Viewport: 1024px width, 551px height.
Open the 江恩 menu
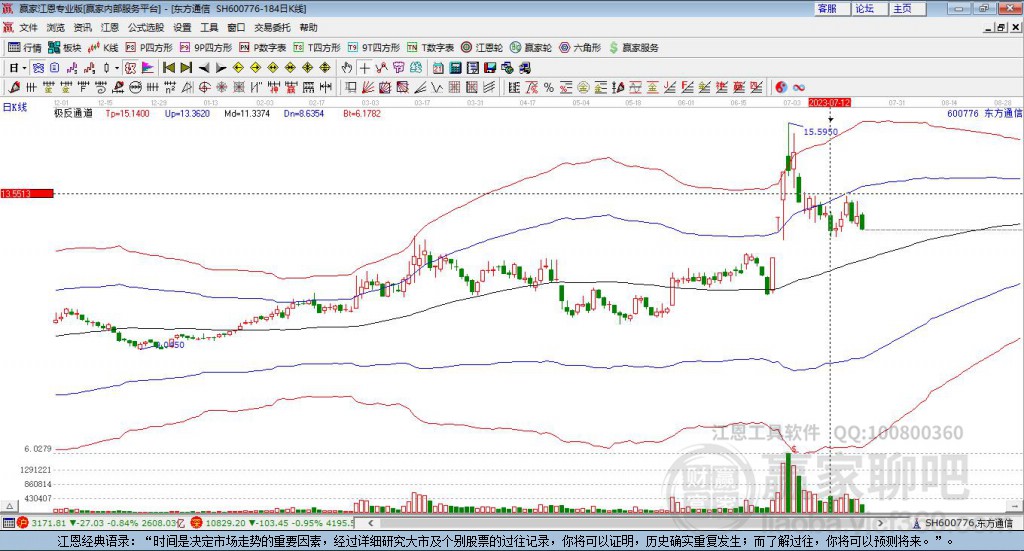110,27
